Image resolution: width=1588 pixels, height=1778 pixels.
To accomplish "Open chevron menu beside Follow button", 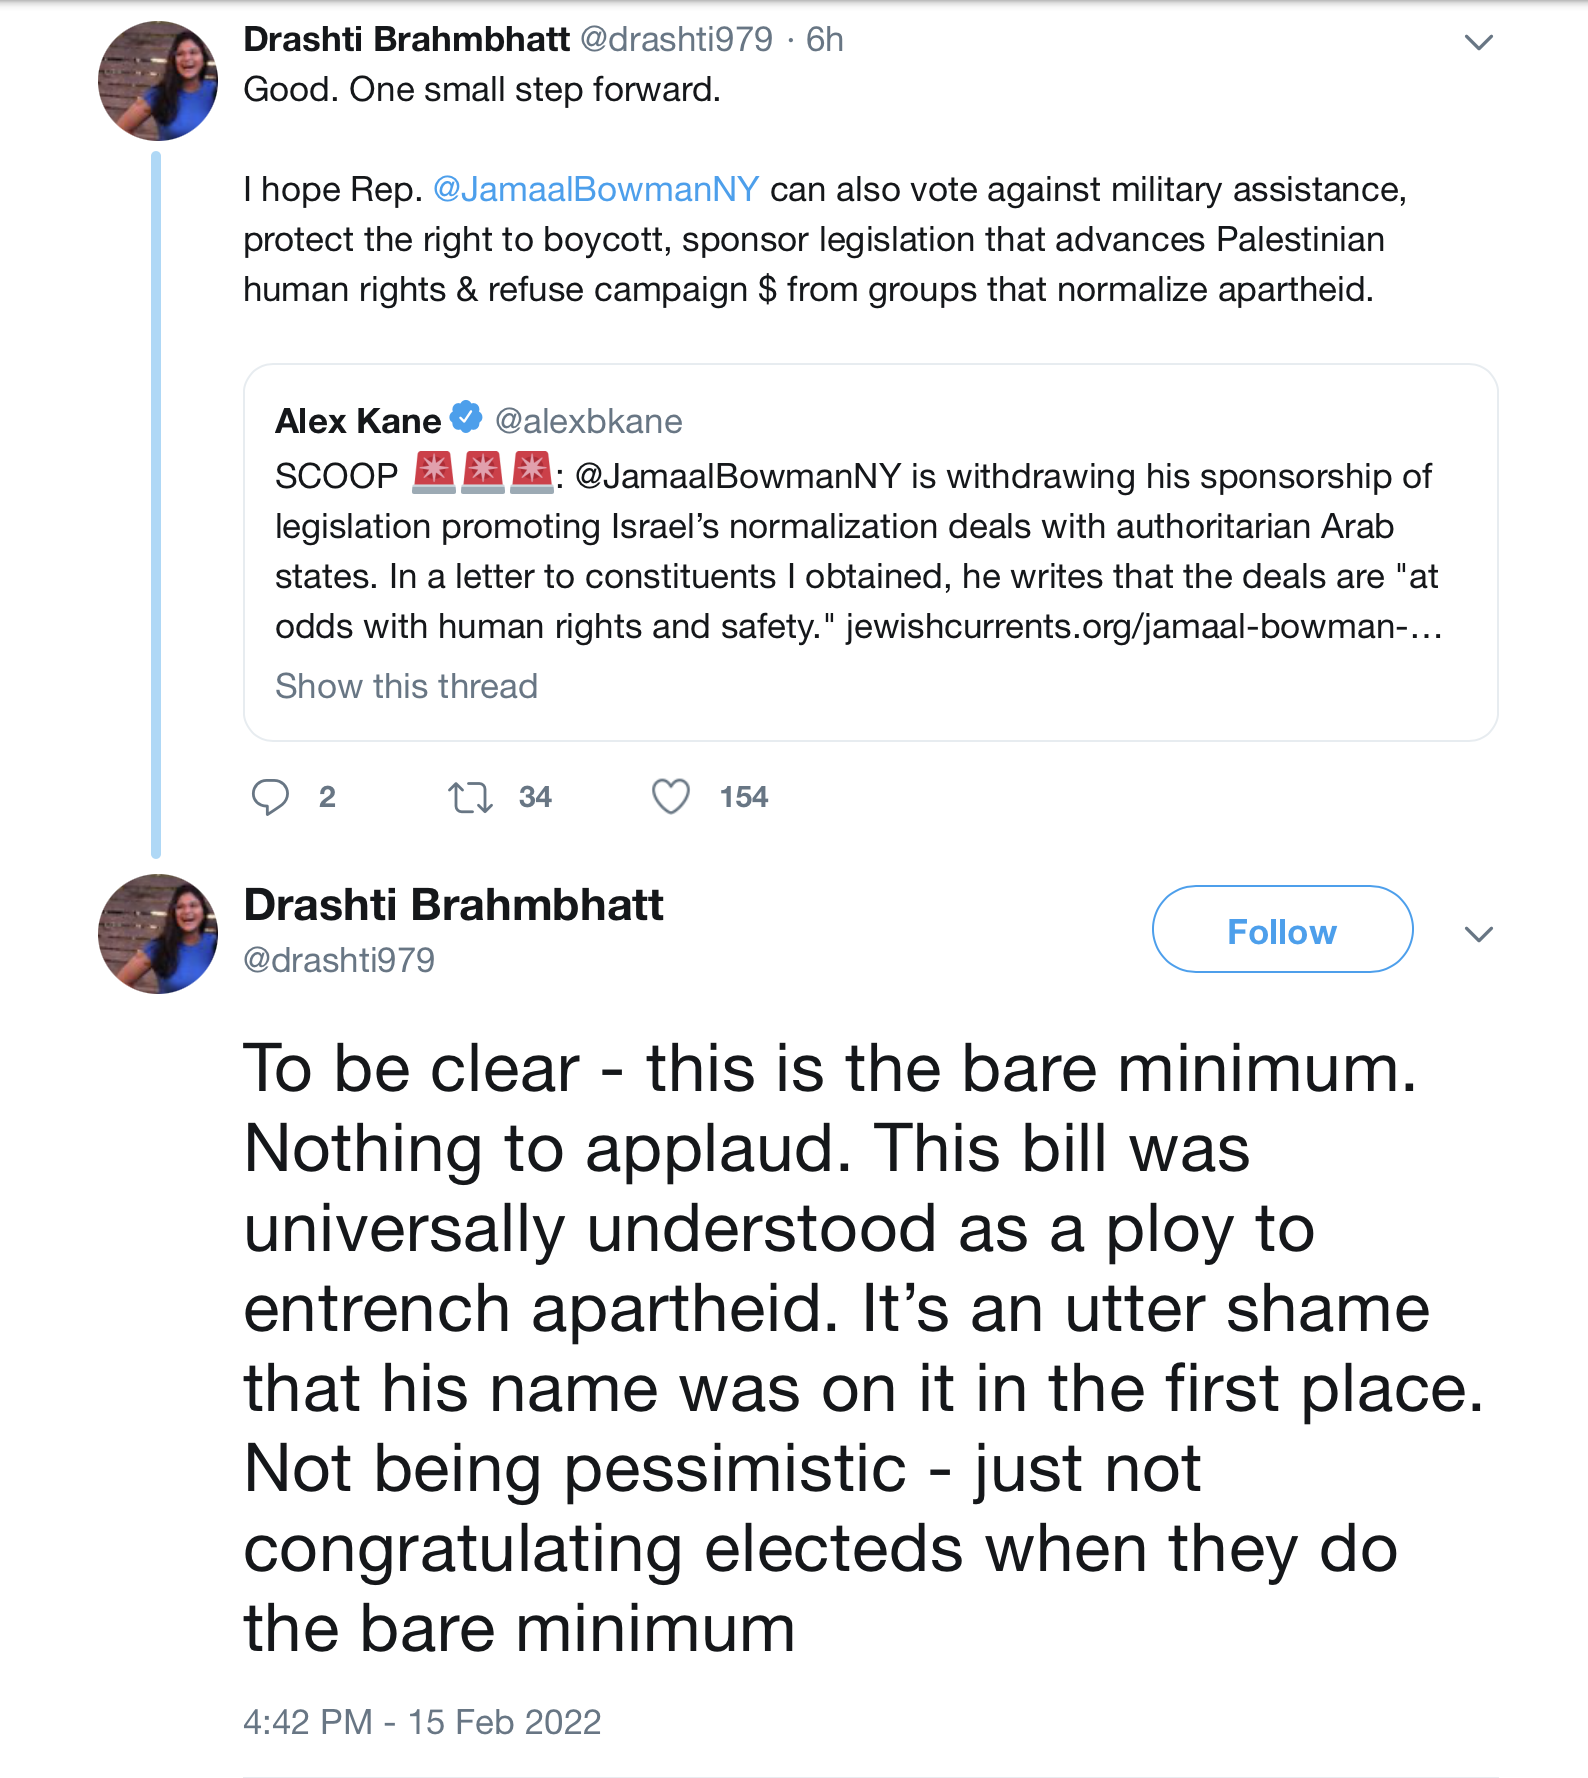I will pyautogui.click(x=1478, y=934).
